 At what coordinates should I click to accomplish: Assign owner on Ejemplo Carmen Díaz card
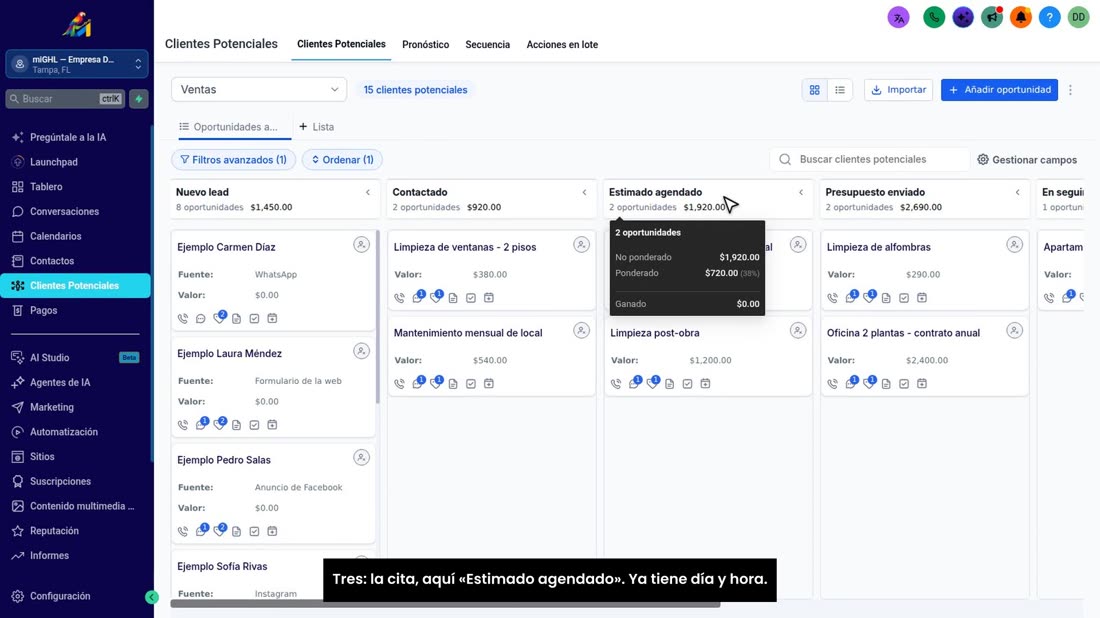(361, 245)
